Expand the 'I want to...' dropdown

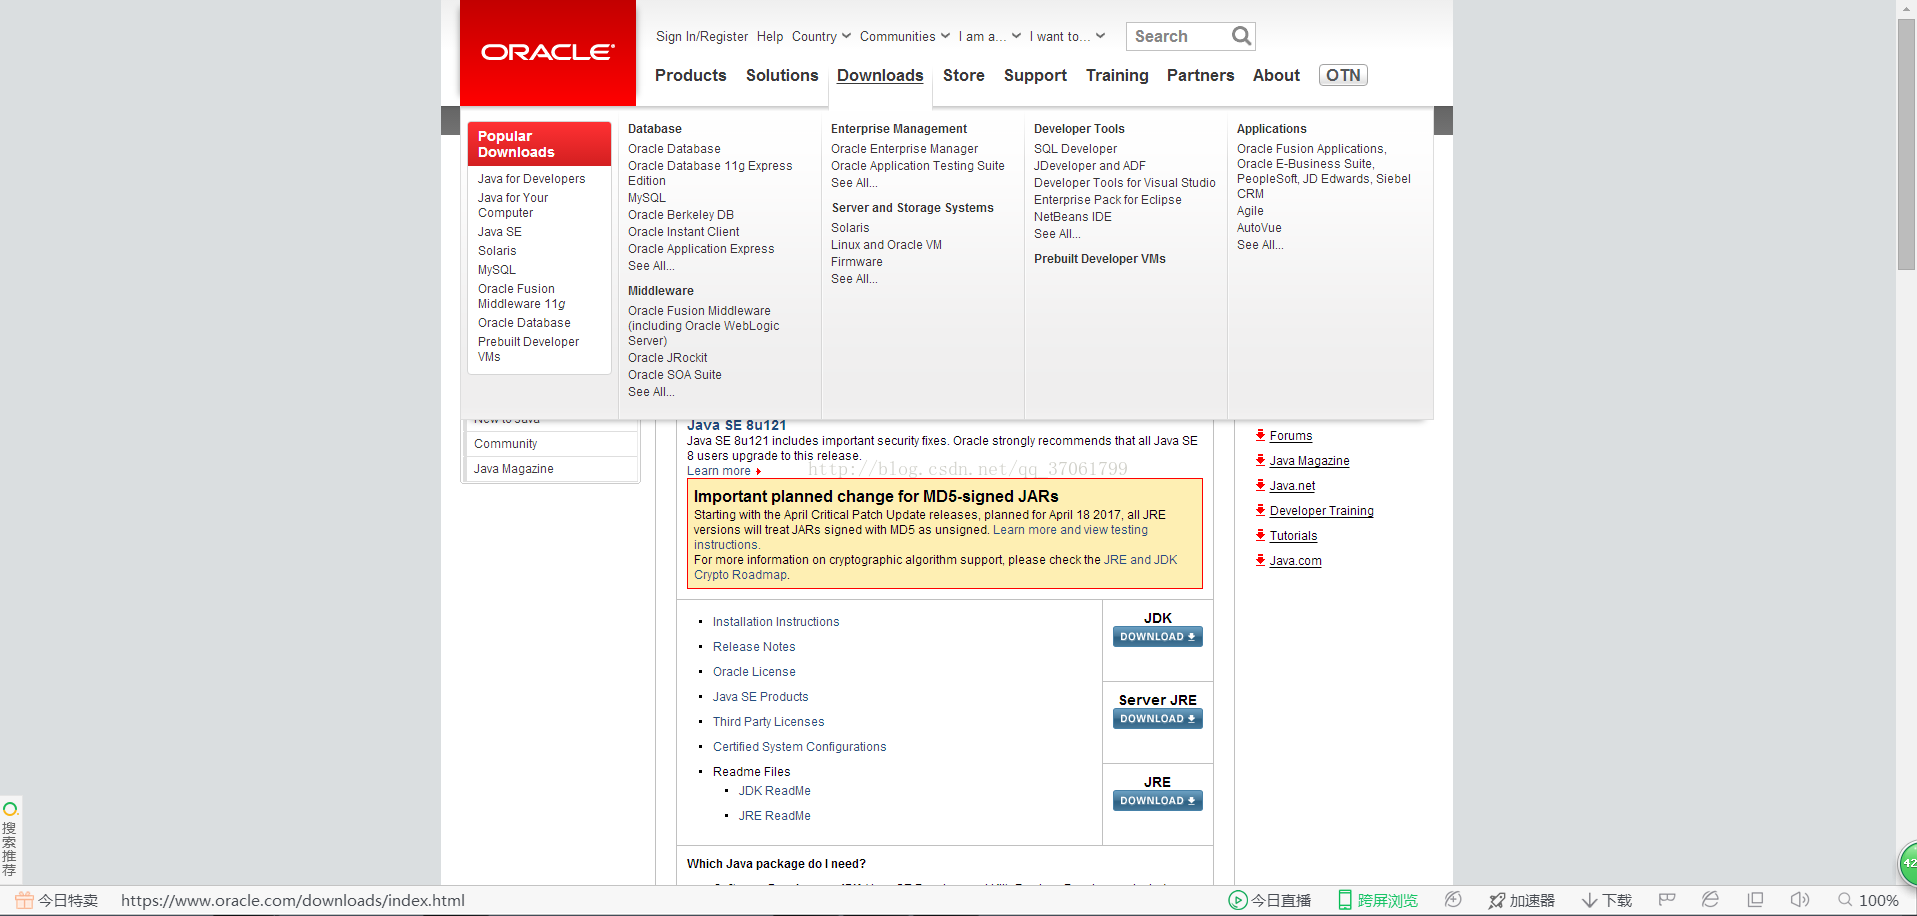tap(1067, 36)
